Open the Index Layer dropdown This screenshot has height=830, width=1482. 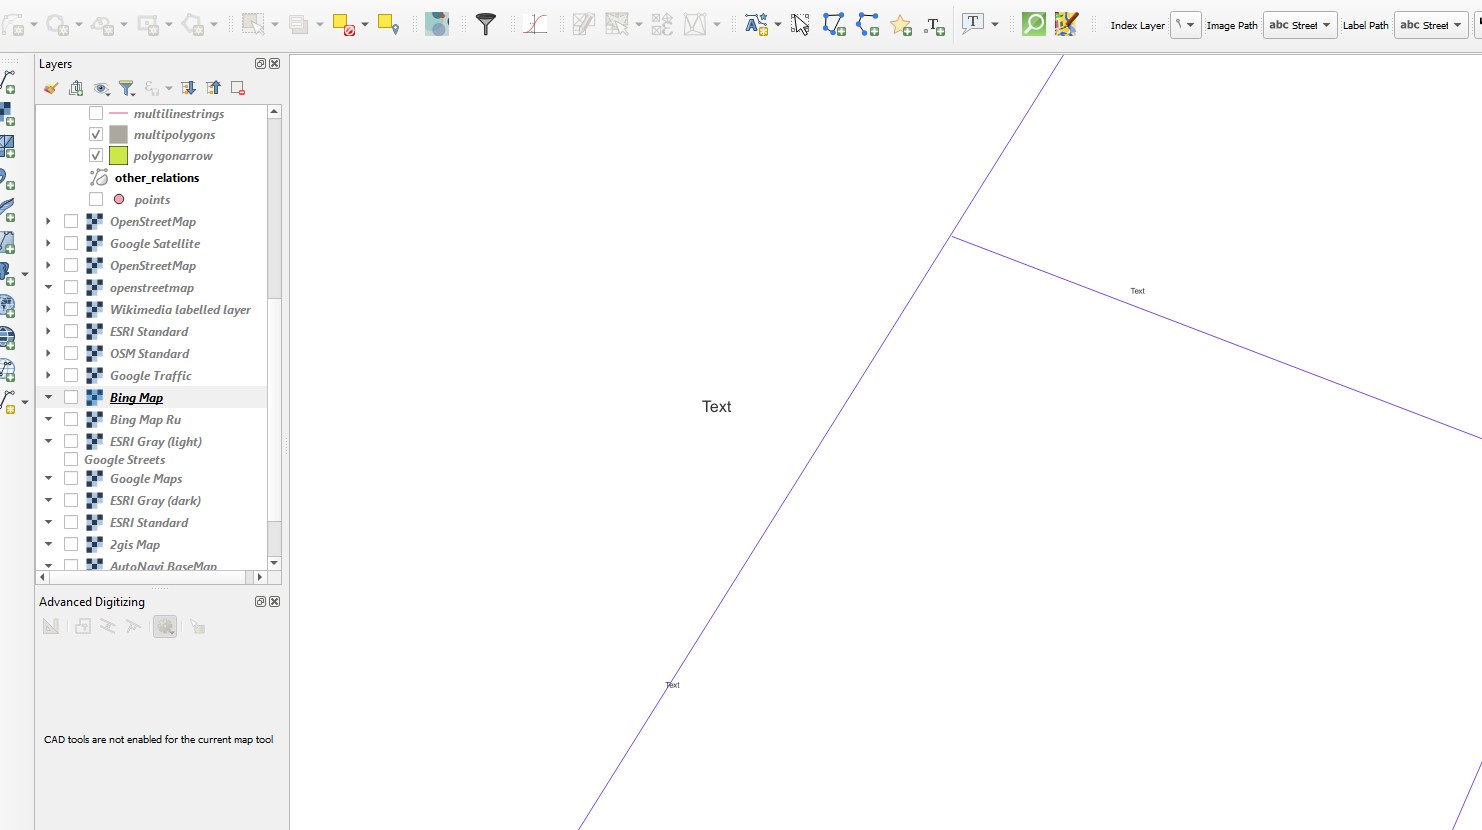click(x=1185, y=25)
